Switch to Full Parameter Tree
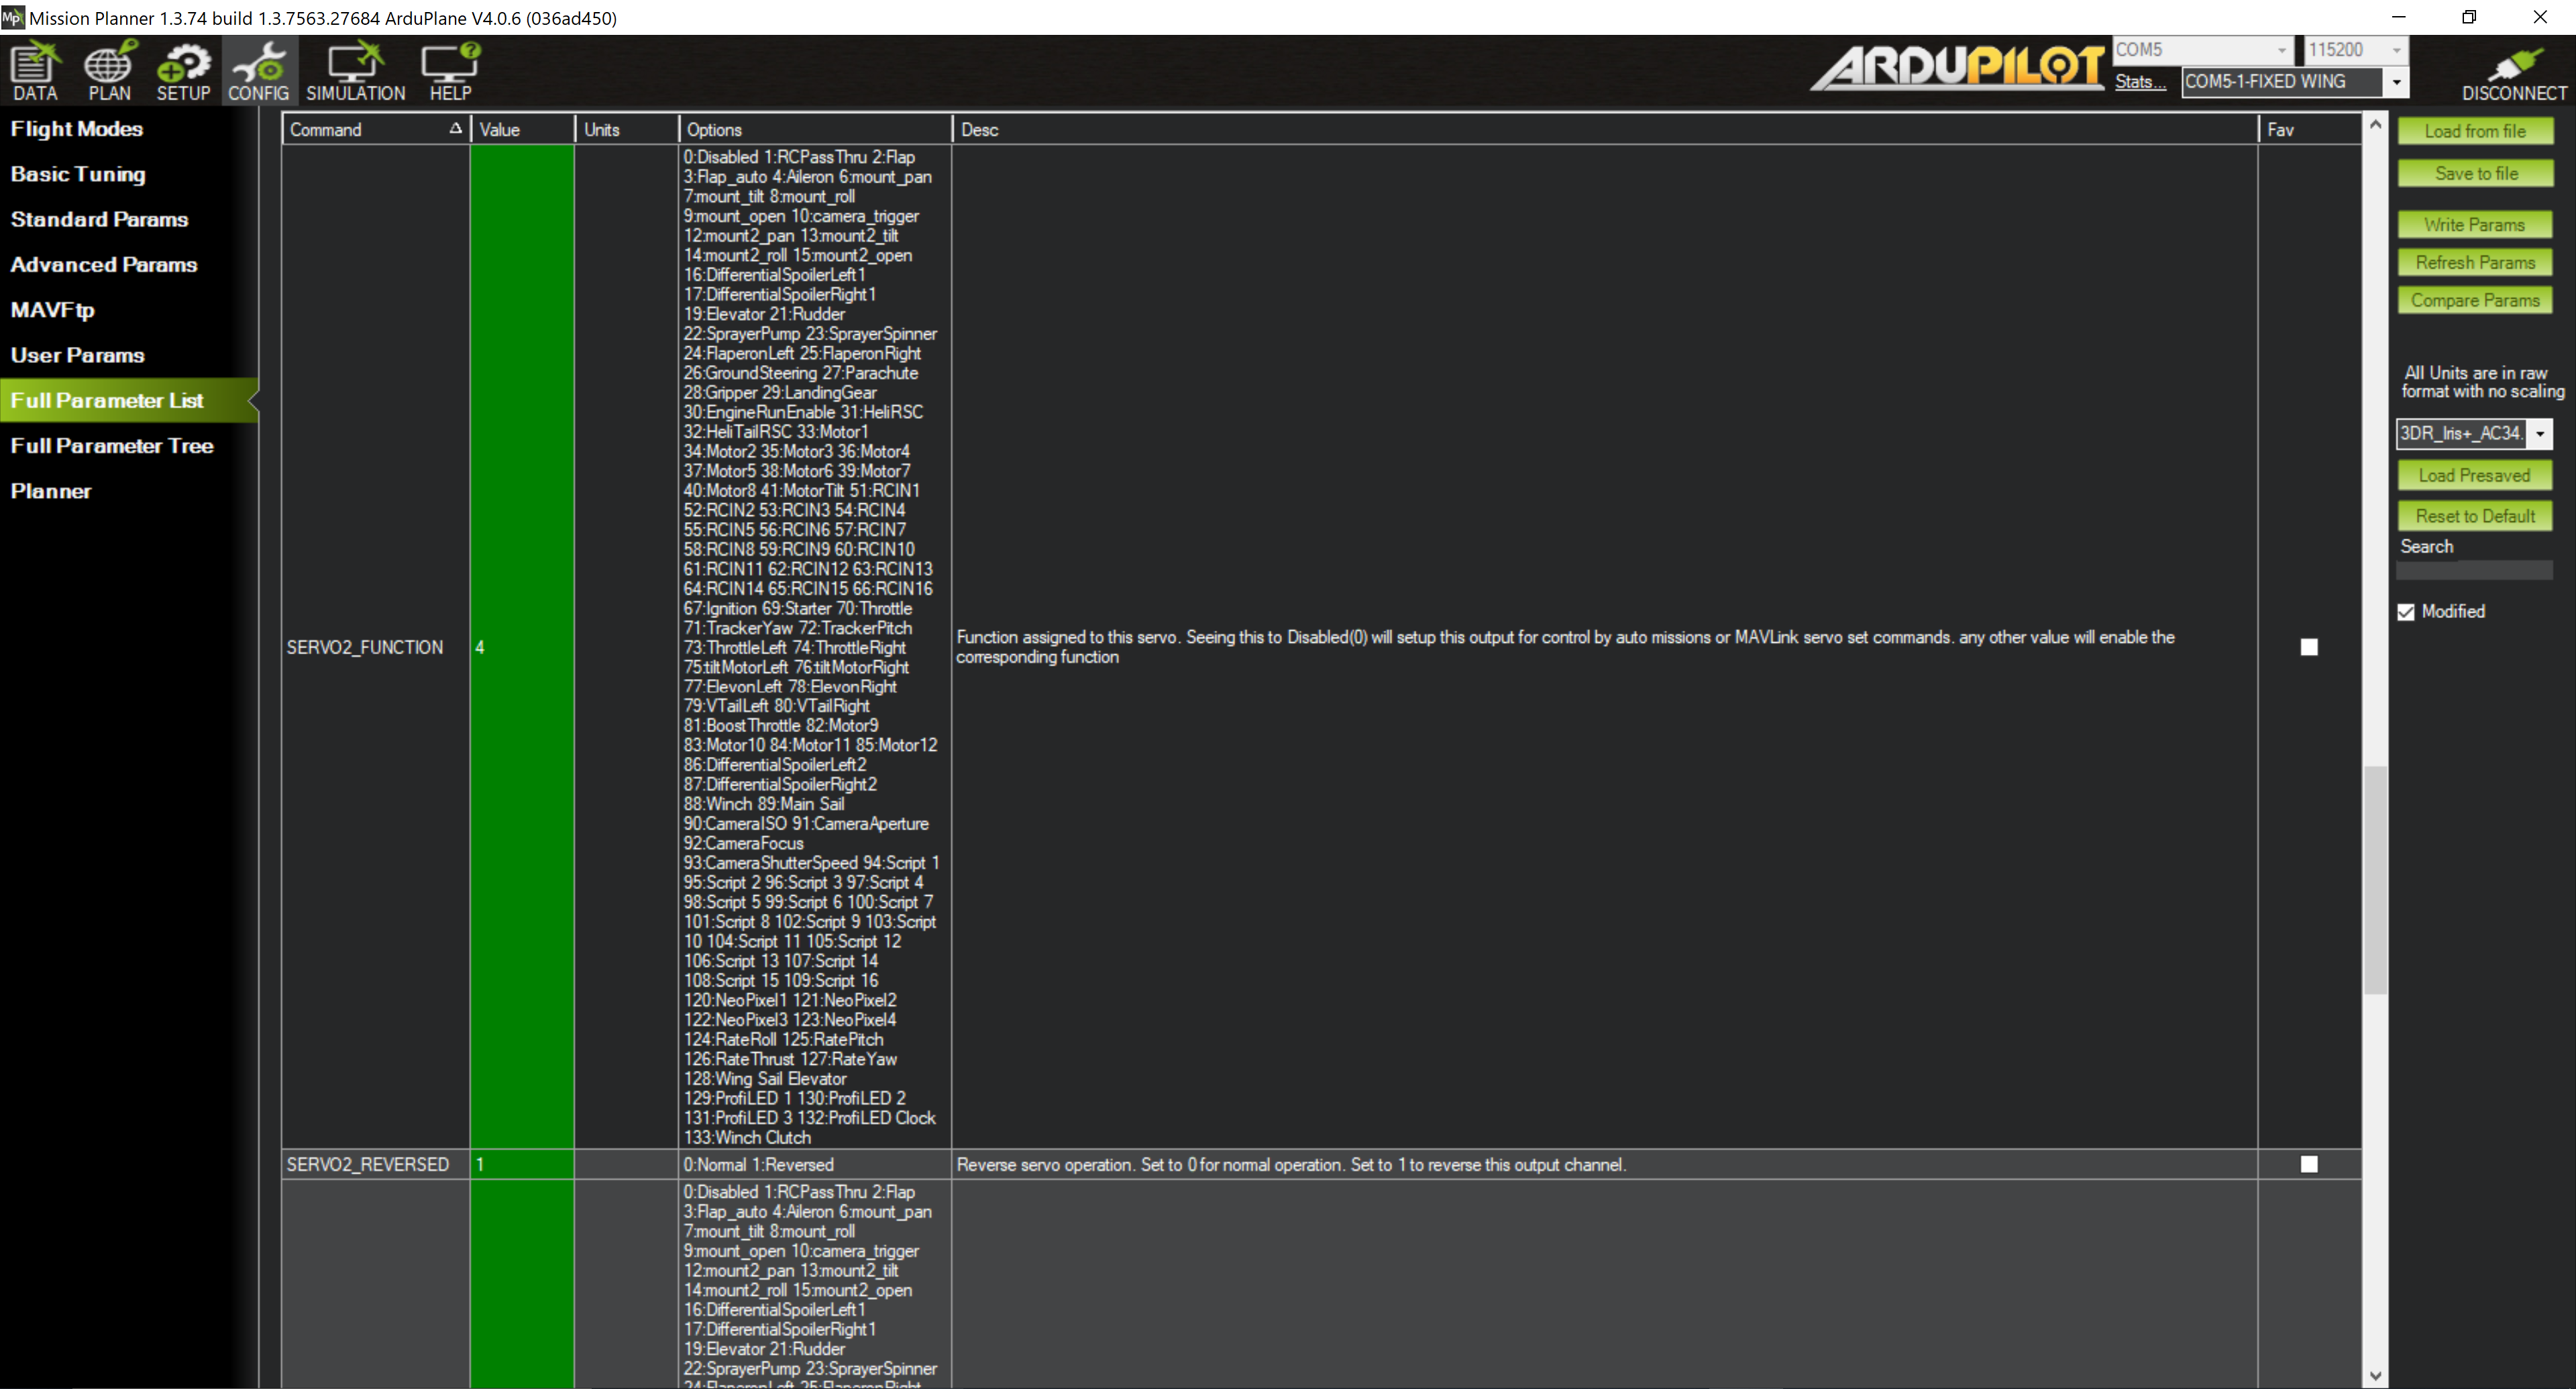This screenshot has width=2576, height=1389. [x=112, y=446]
